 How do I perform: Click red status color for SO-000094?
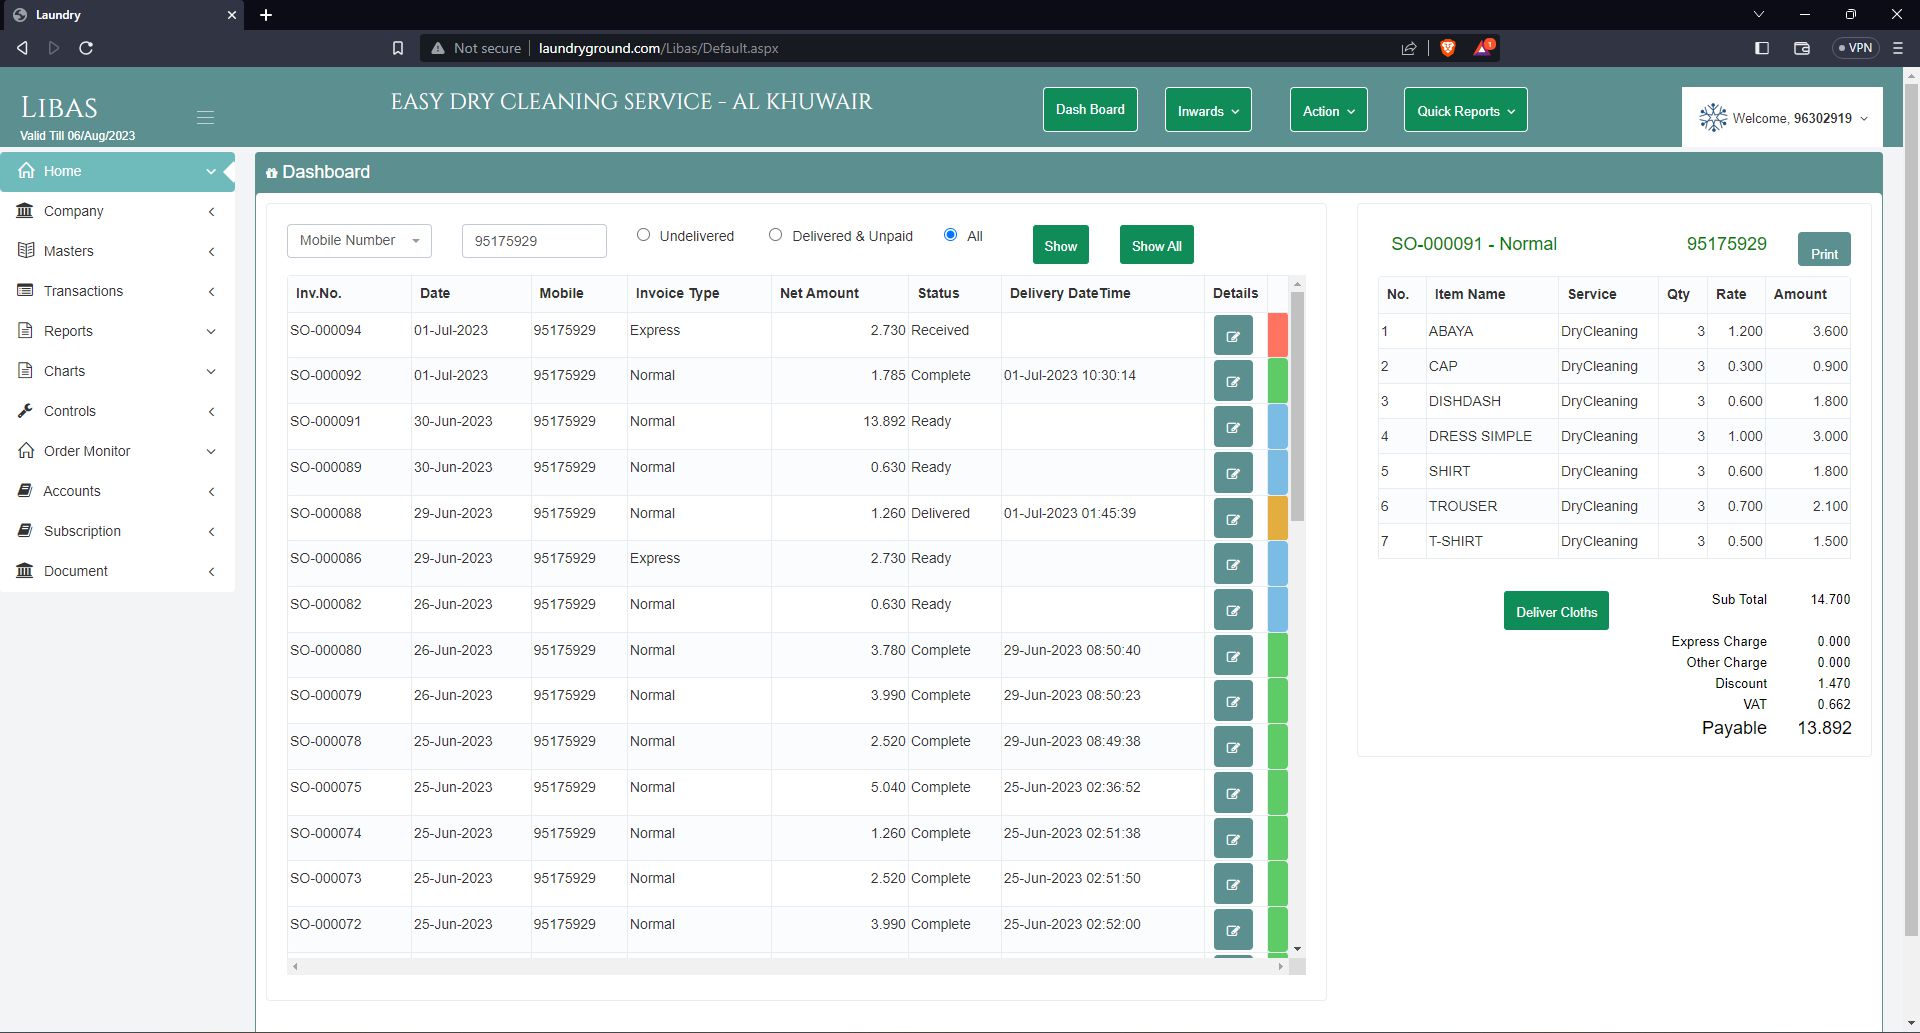coord(1277,335)
